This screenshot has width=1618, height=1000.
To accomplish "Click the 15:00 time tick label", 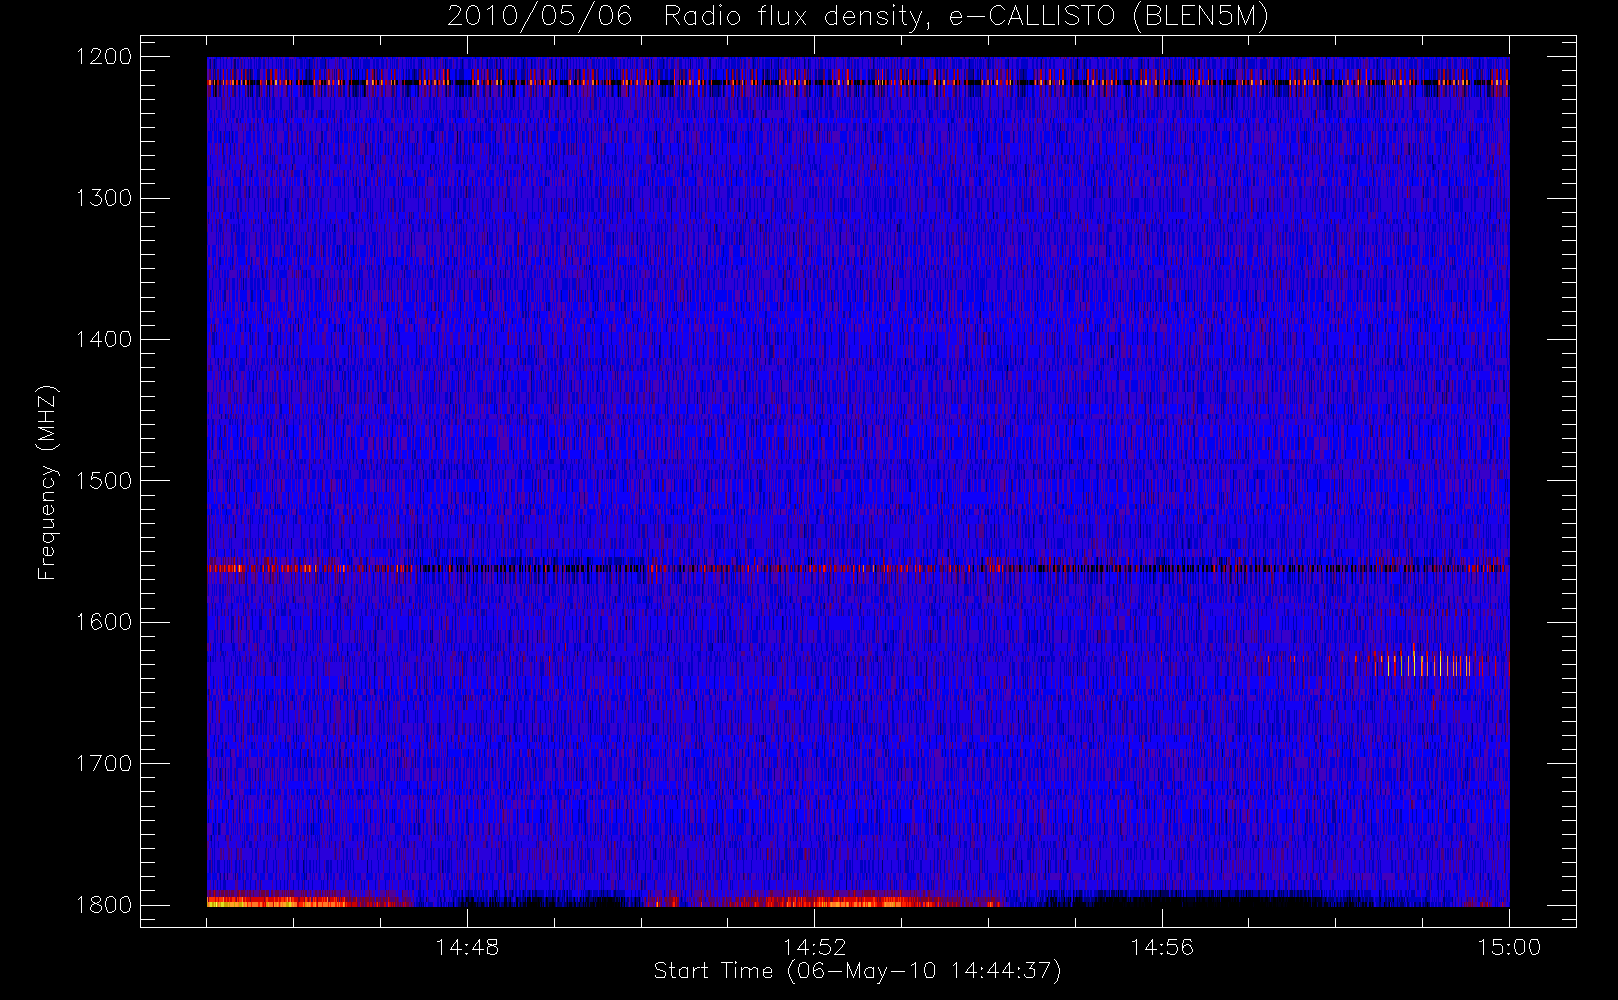I will tap(1509, 947).
